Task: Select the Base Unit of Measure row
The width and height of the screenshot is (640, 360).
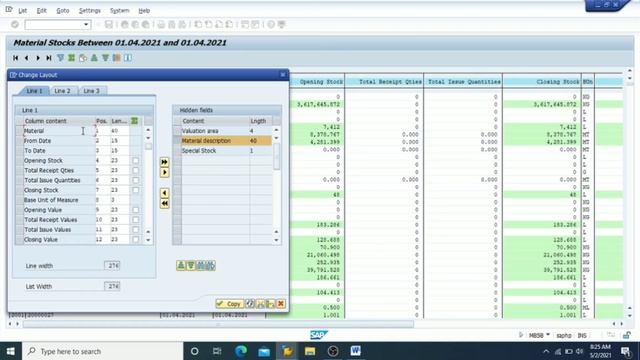Action: click(76, 200)
